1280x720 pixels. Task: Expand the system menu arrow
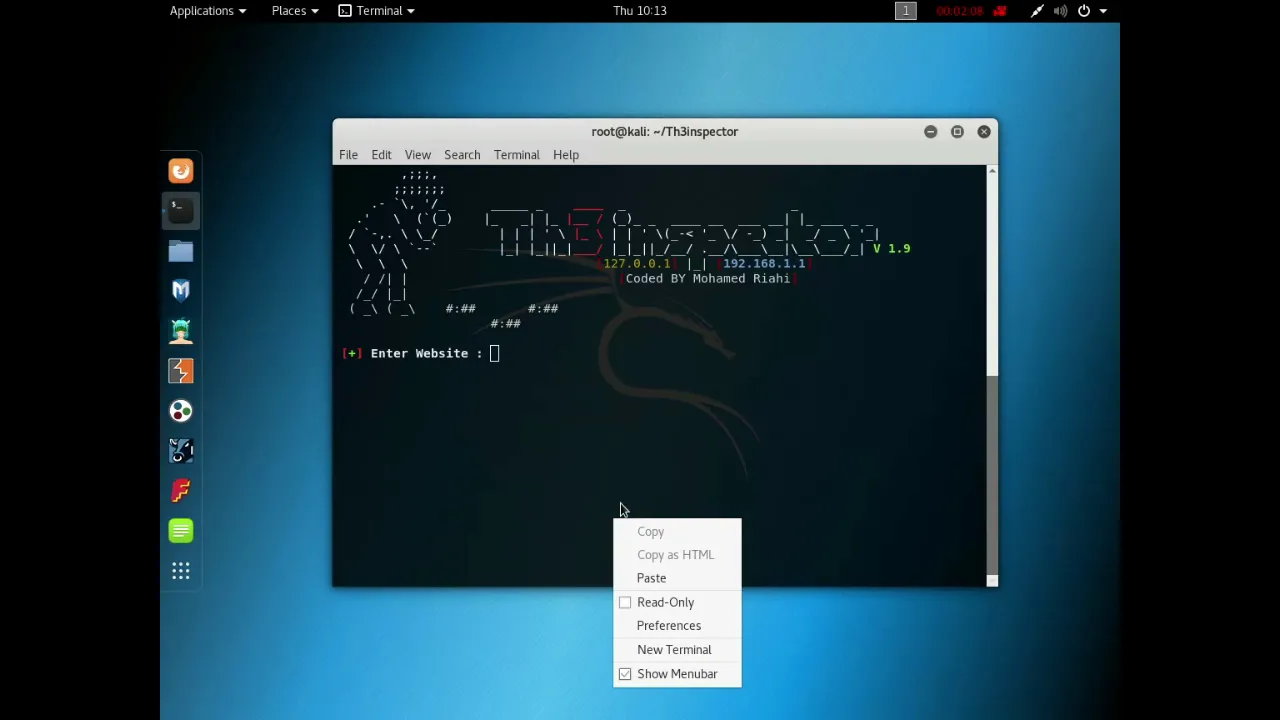pos(1103,11)
